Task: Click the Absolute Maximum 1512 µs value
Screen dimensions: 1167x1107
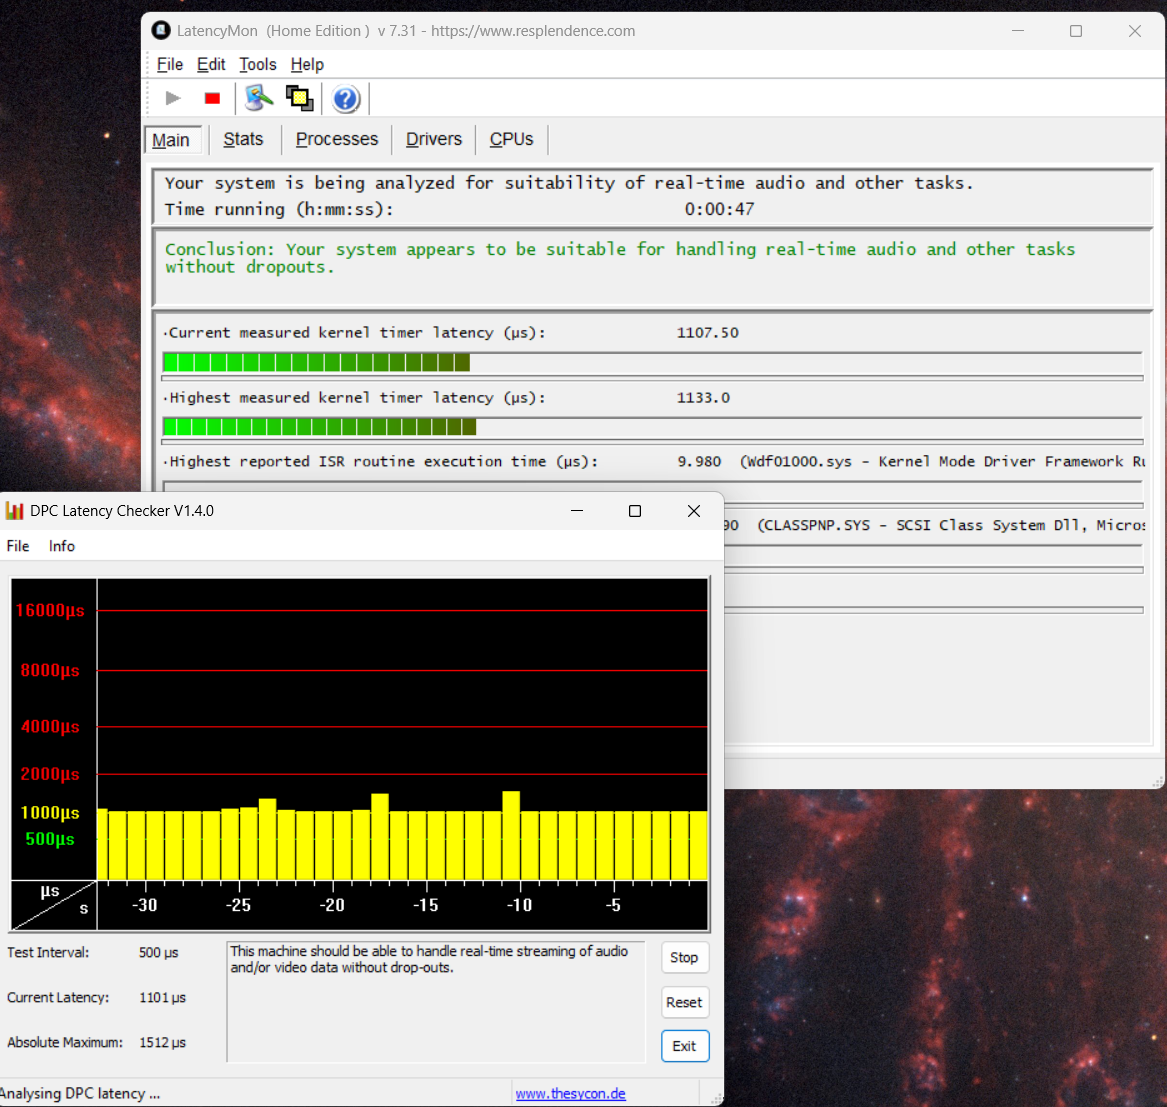Action: coord(162,1042)
